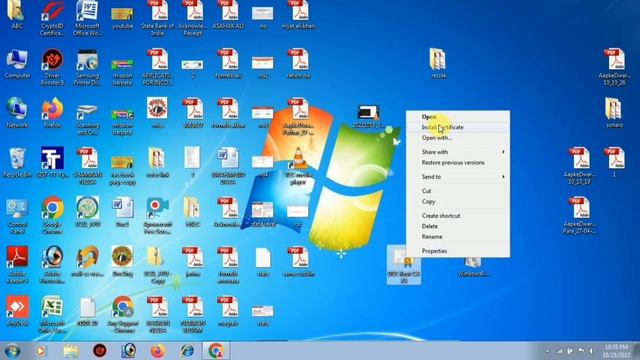Viewport: 640px width, 360px height.
Task: Select the ration dw PDF icon
Action: [298, 64]
